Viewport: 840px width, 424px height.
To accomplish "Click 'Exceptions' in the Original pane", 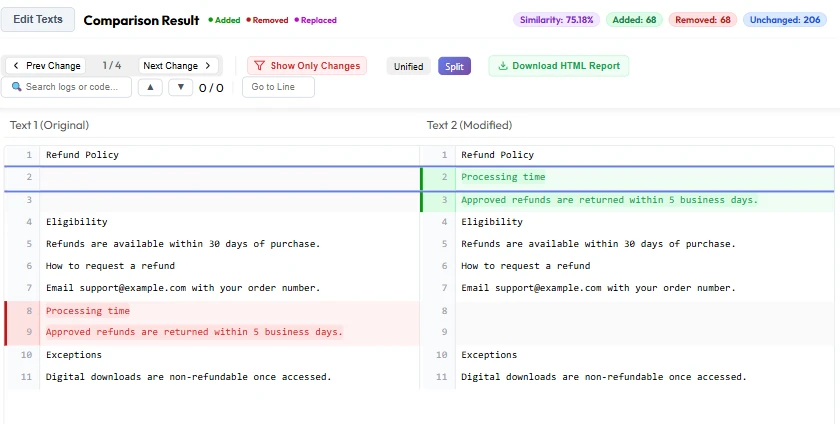I will (74, 355).
